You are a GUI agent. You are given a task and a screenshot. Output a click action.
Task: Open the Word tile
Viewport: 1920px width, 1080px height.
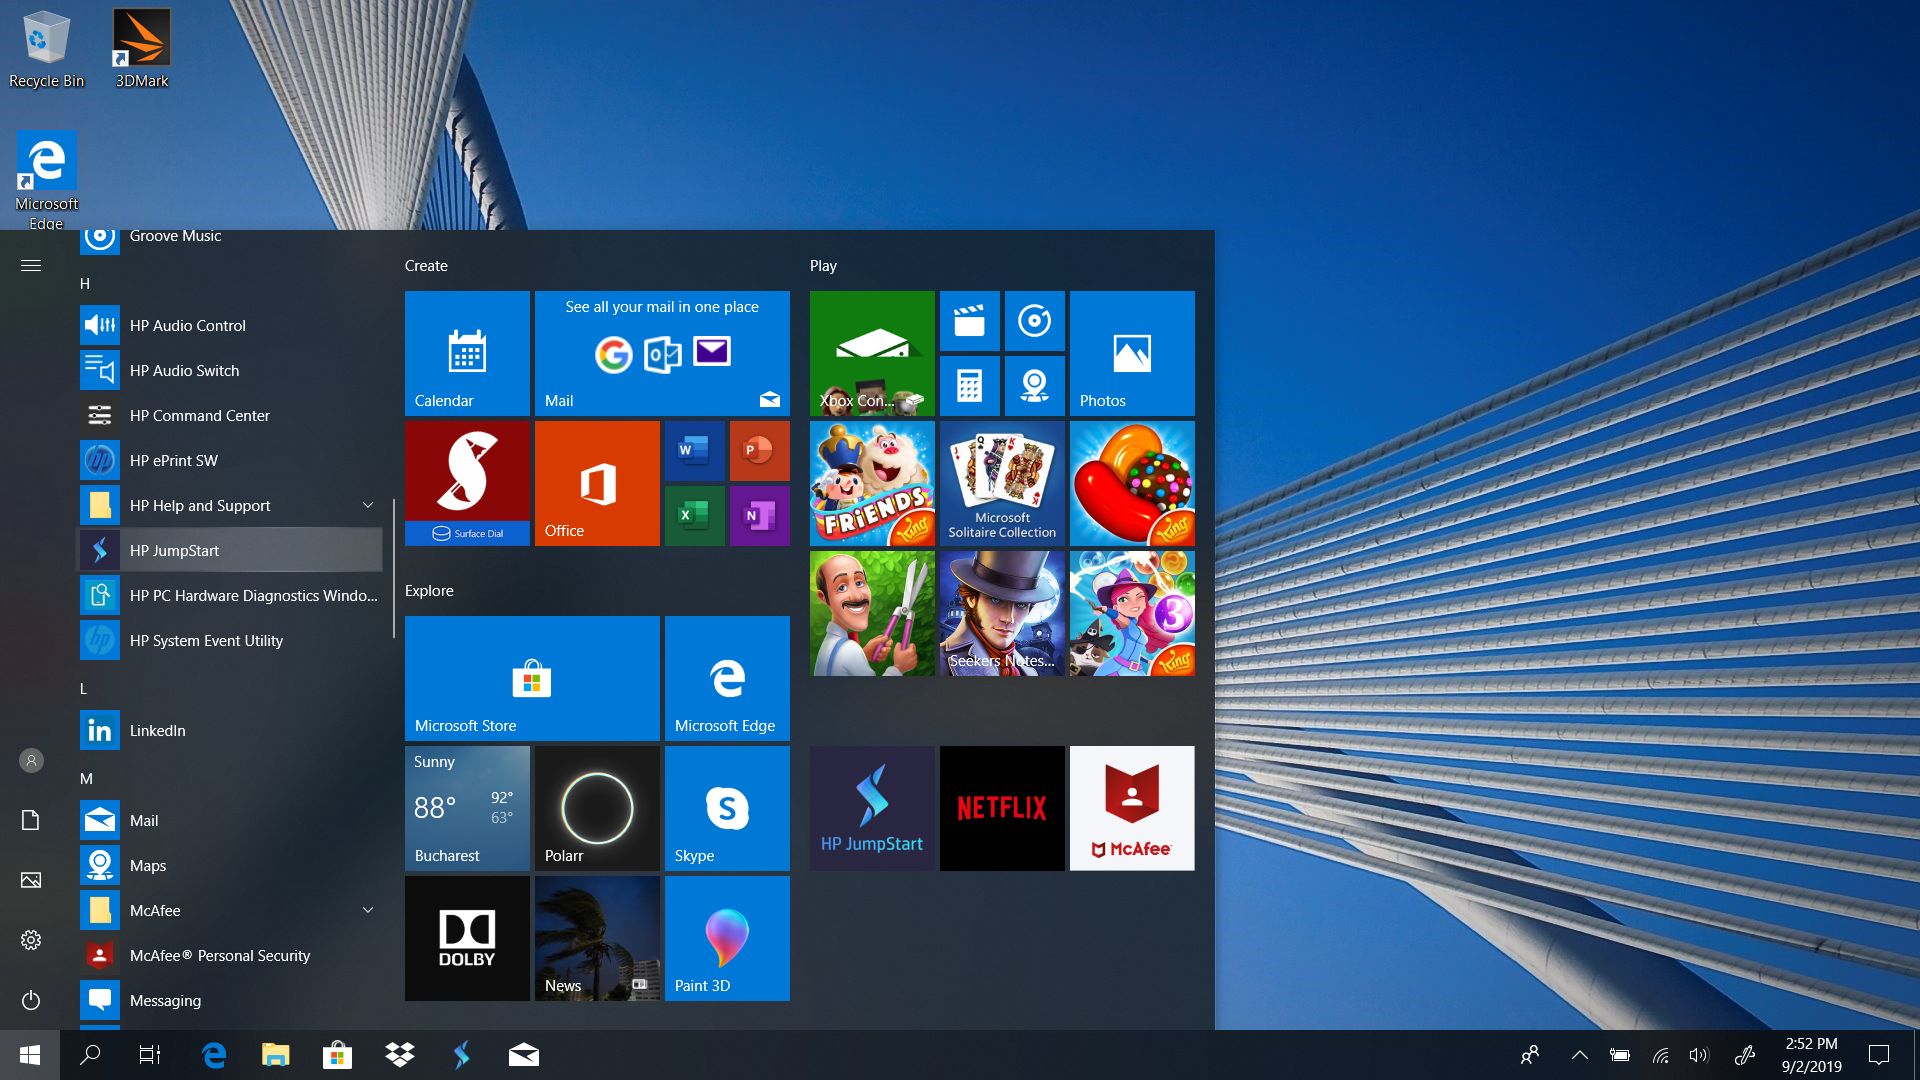694,451
